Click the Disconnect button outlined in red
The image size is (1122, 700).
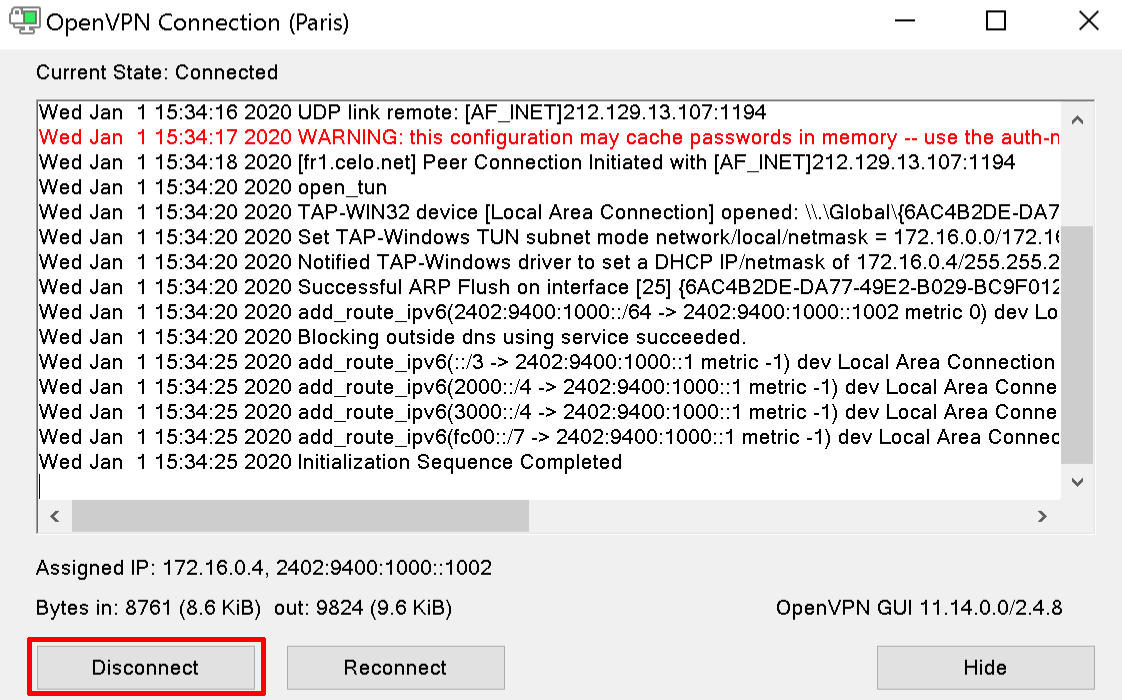click(x=146, y=667)
